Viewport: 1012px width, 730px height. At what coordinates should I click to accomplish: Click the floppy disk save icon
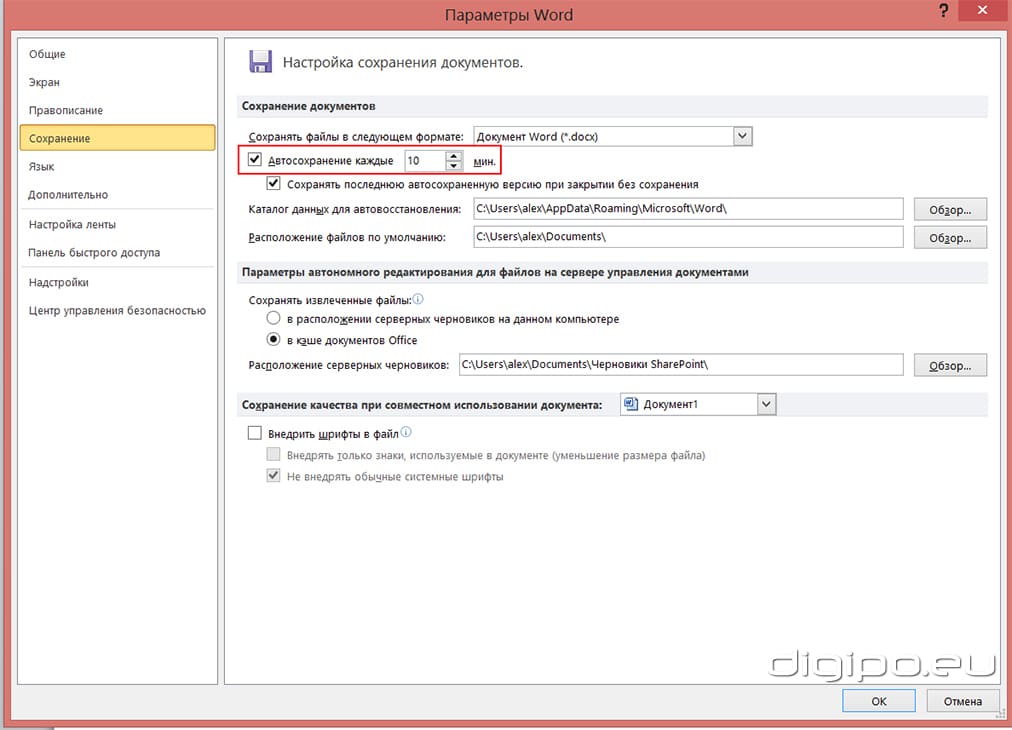coord(260,62)
